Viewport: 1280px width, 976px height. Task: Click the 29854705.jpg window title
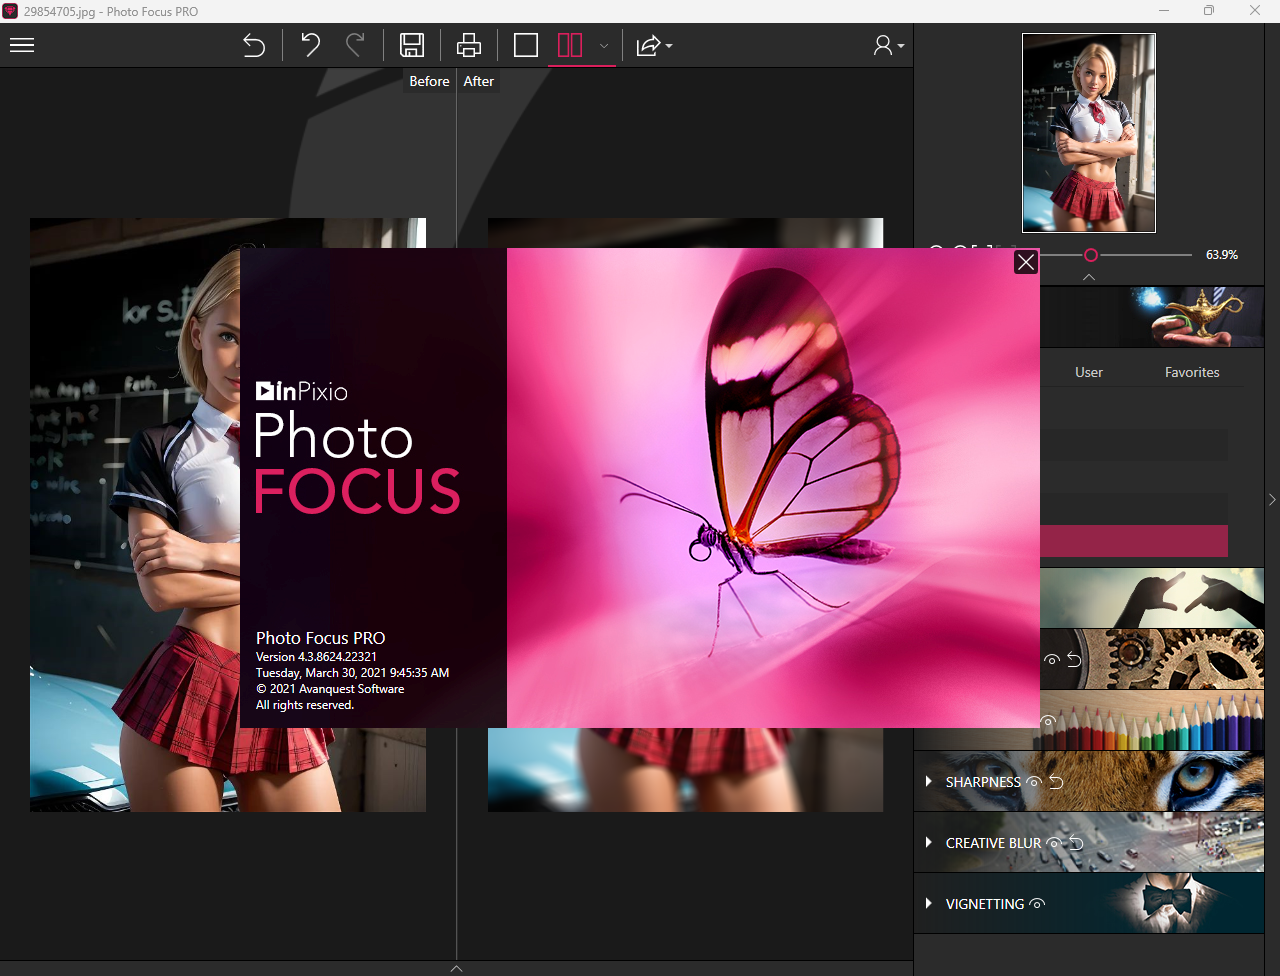(111, 11)
